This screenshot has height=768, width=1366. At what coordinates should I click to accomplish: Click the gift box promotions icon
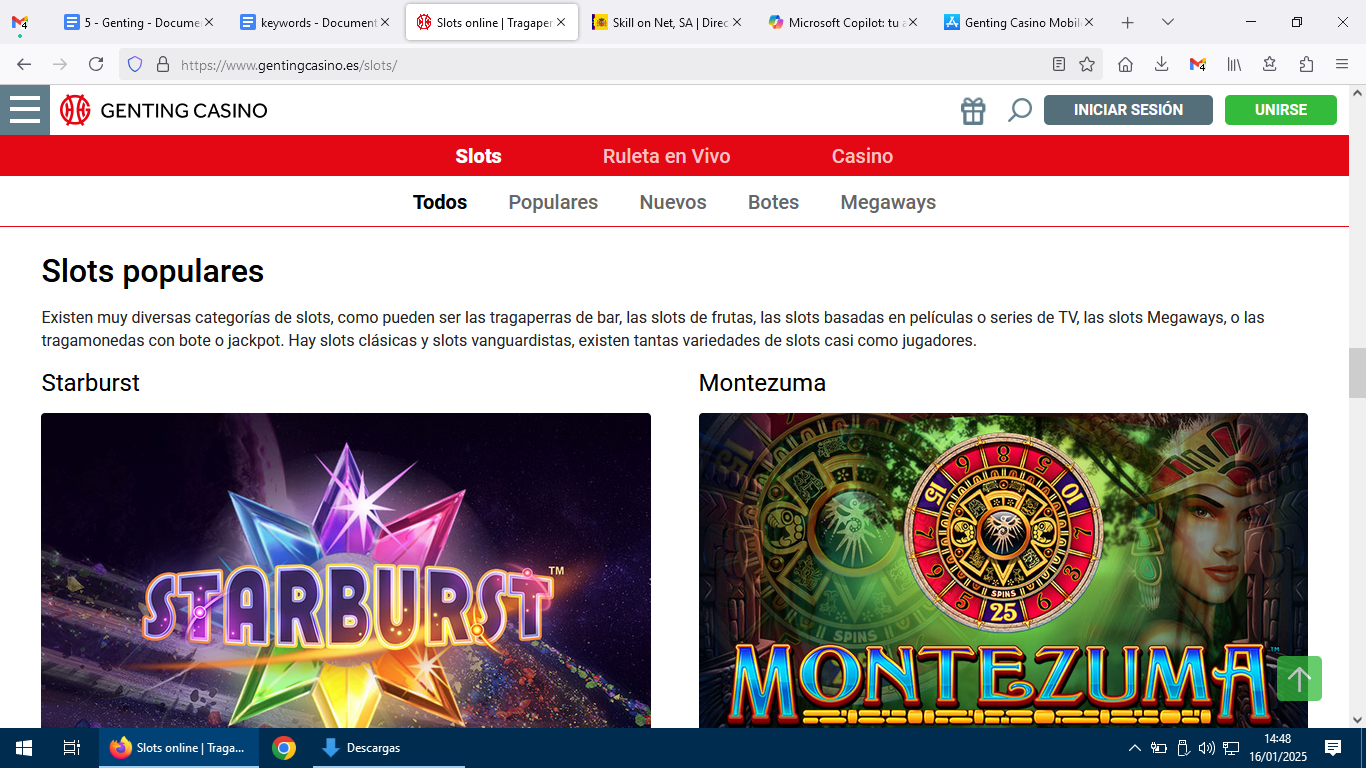973,110
